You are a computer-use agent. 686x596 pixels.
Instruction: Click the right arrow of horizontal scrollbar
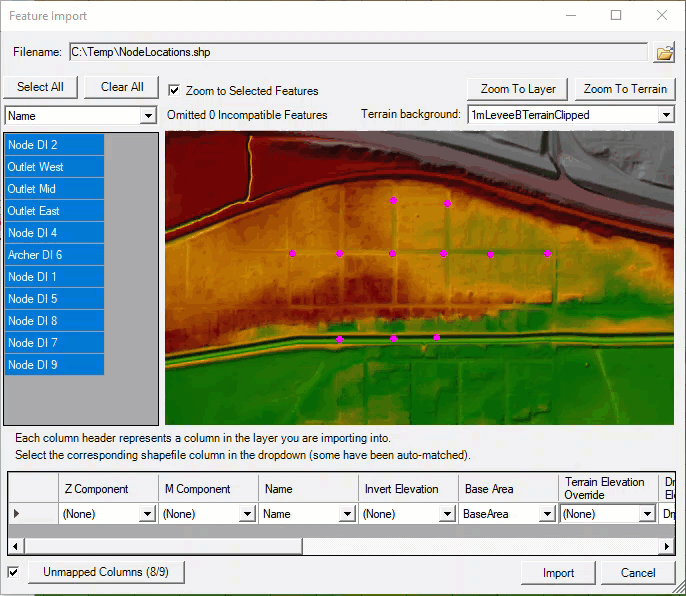[x=668, y=546]
